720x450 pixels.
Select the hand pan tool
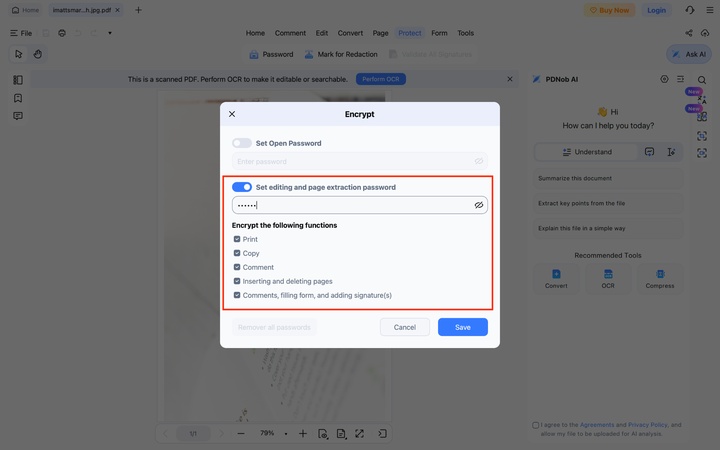pyautogui.click(x=38, y=54)
